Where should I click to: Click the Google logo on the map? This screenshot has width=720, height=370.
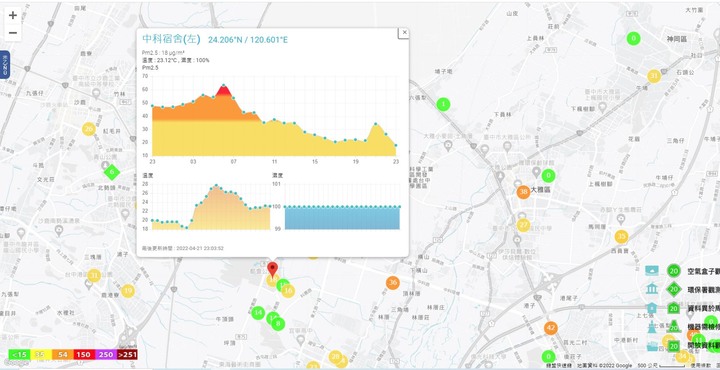pos(16,364)
